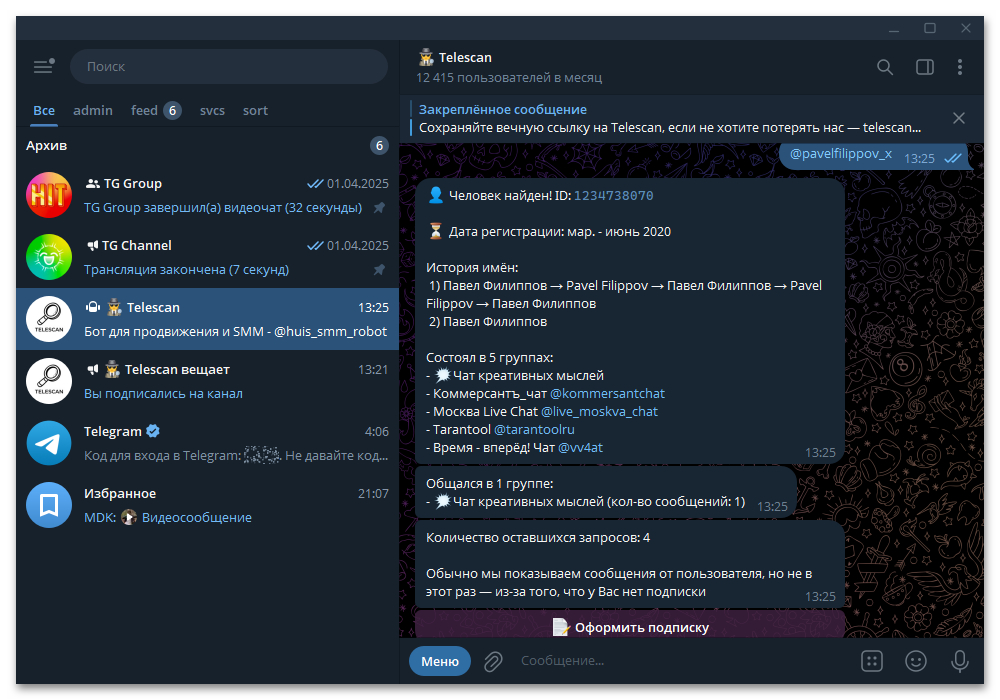Image resolution: width=1000 pixels, height=700 pixels.
Task: Open the bot commands keyboard icon
Action: pos(872,661)
